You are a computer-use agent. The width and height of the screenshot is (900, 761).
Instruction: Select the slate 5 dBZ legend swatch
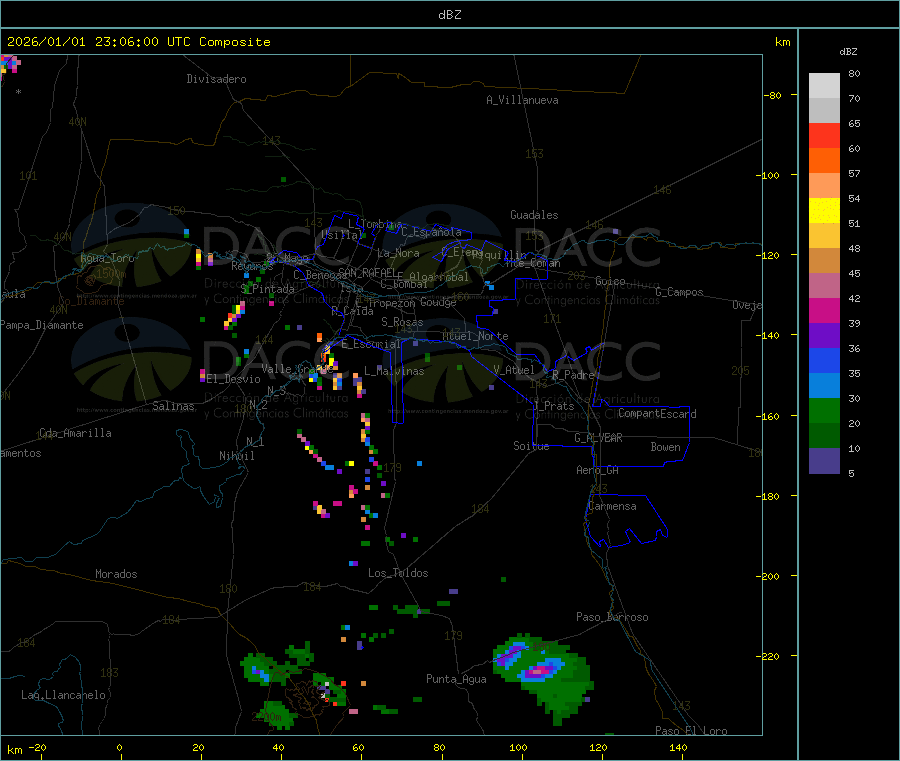point(824,461)
